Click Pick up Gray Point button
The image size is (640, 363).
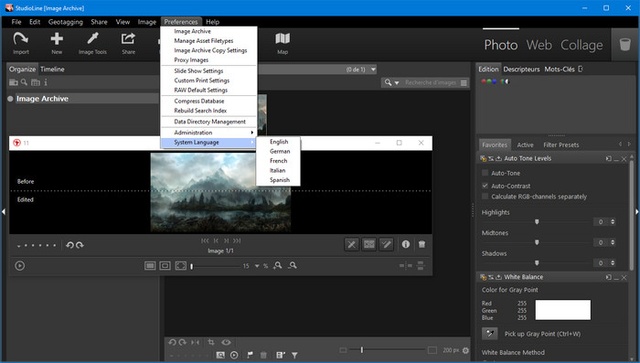pyautogui.click(x=489, y=334)
